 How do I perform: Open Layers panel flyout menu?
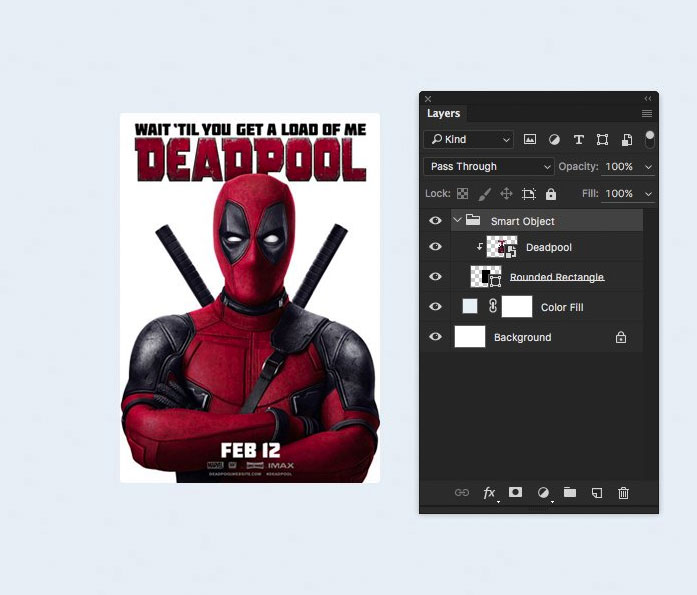[x=647, y=114]
